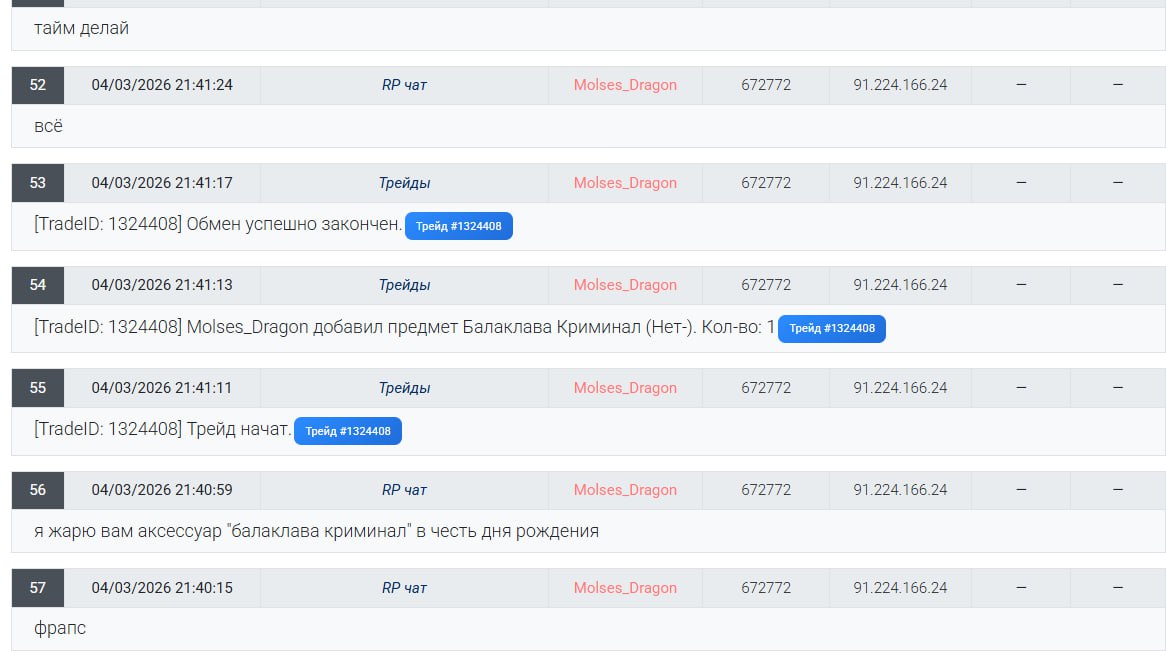Image resolution: width=1166 pixels, height=656 pixels.
Task: Click the 'RP чат' category in row 52
Action: point(404,85)
